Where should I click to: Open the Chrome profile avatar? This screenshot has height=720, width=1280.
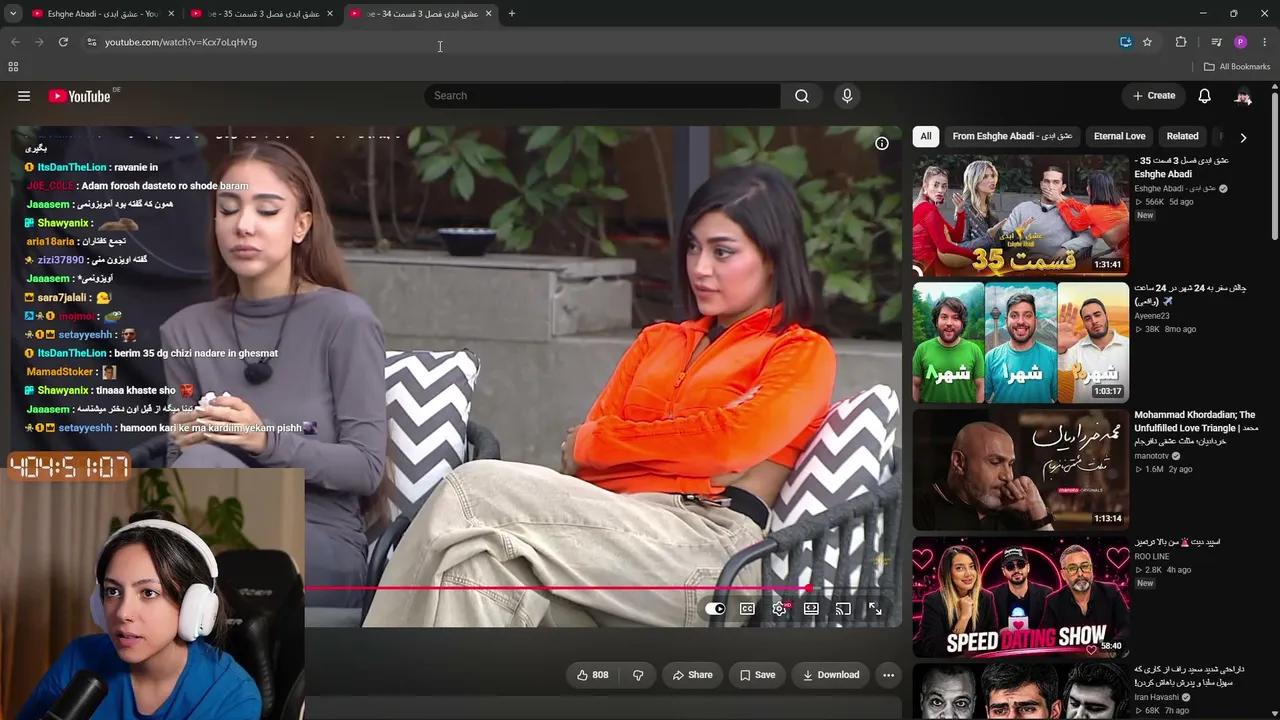pyautogui.click(x=1240, y=42)
